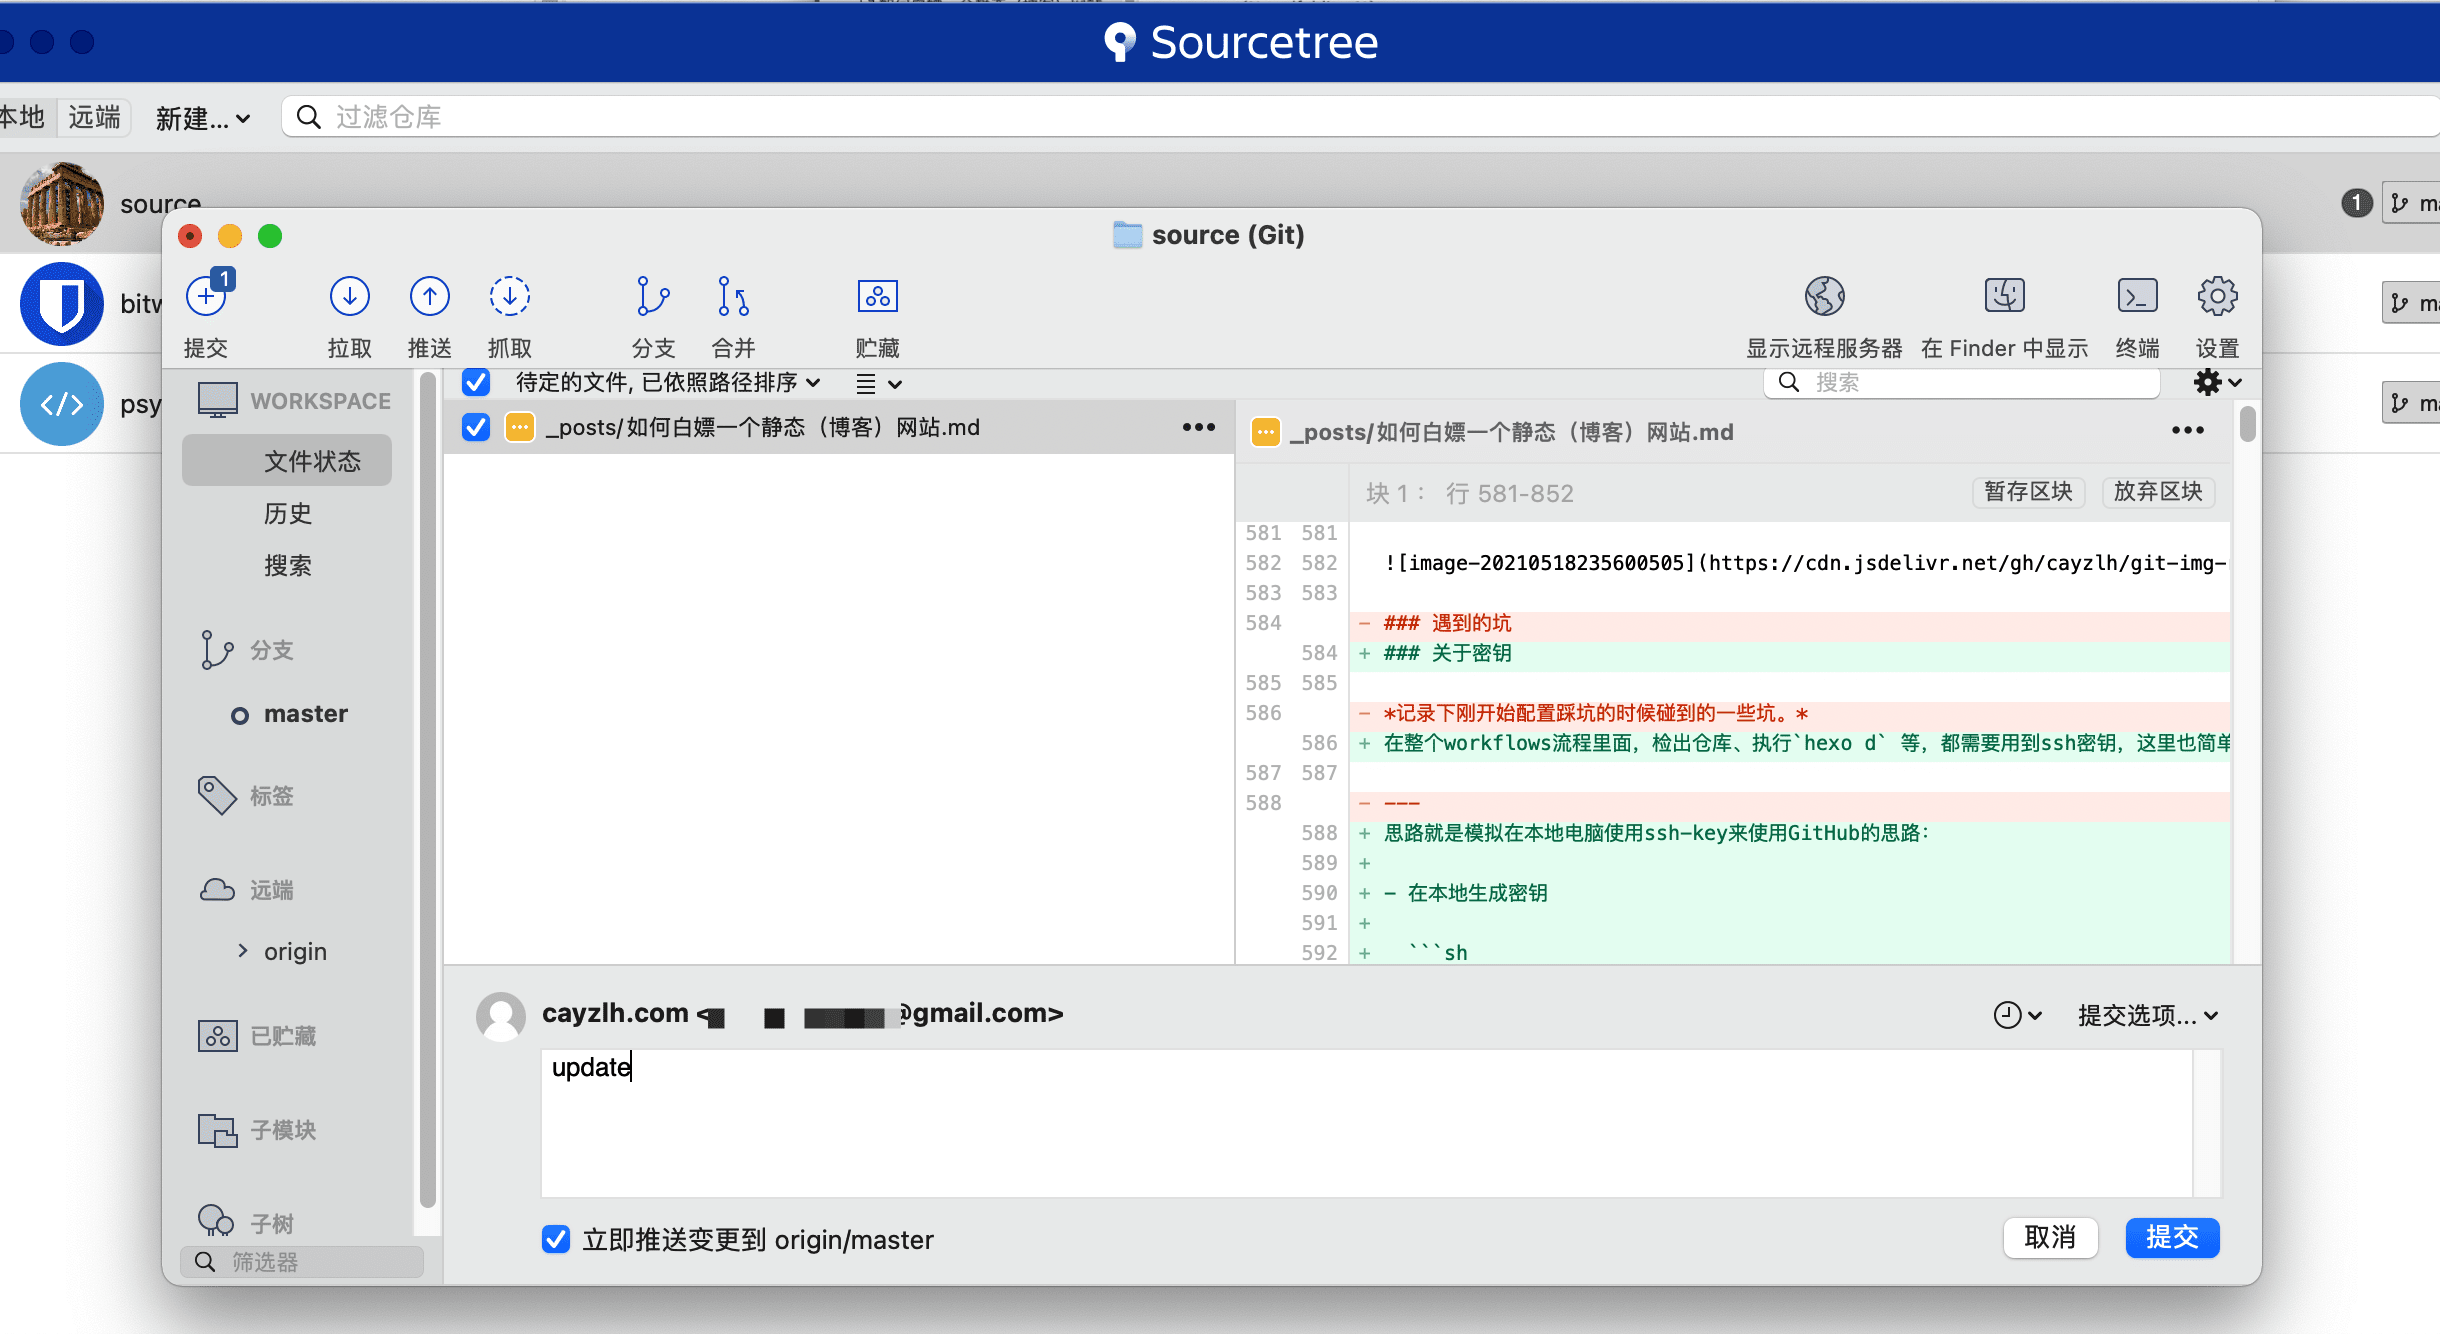The height and width of the screenshot is (1334, 2440).
Task: Click the Fetch (抓取) toolbar icon
Action: pos(509,297)
